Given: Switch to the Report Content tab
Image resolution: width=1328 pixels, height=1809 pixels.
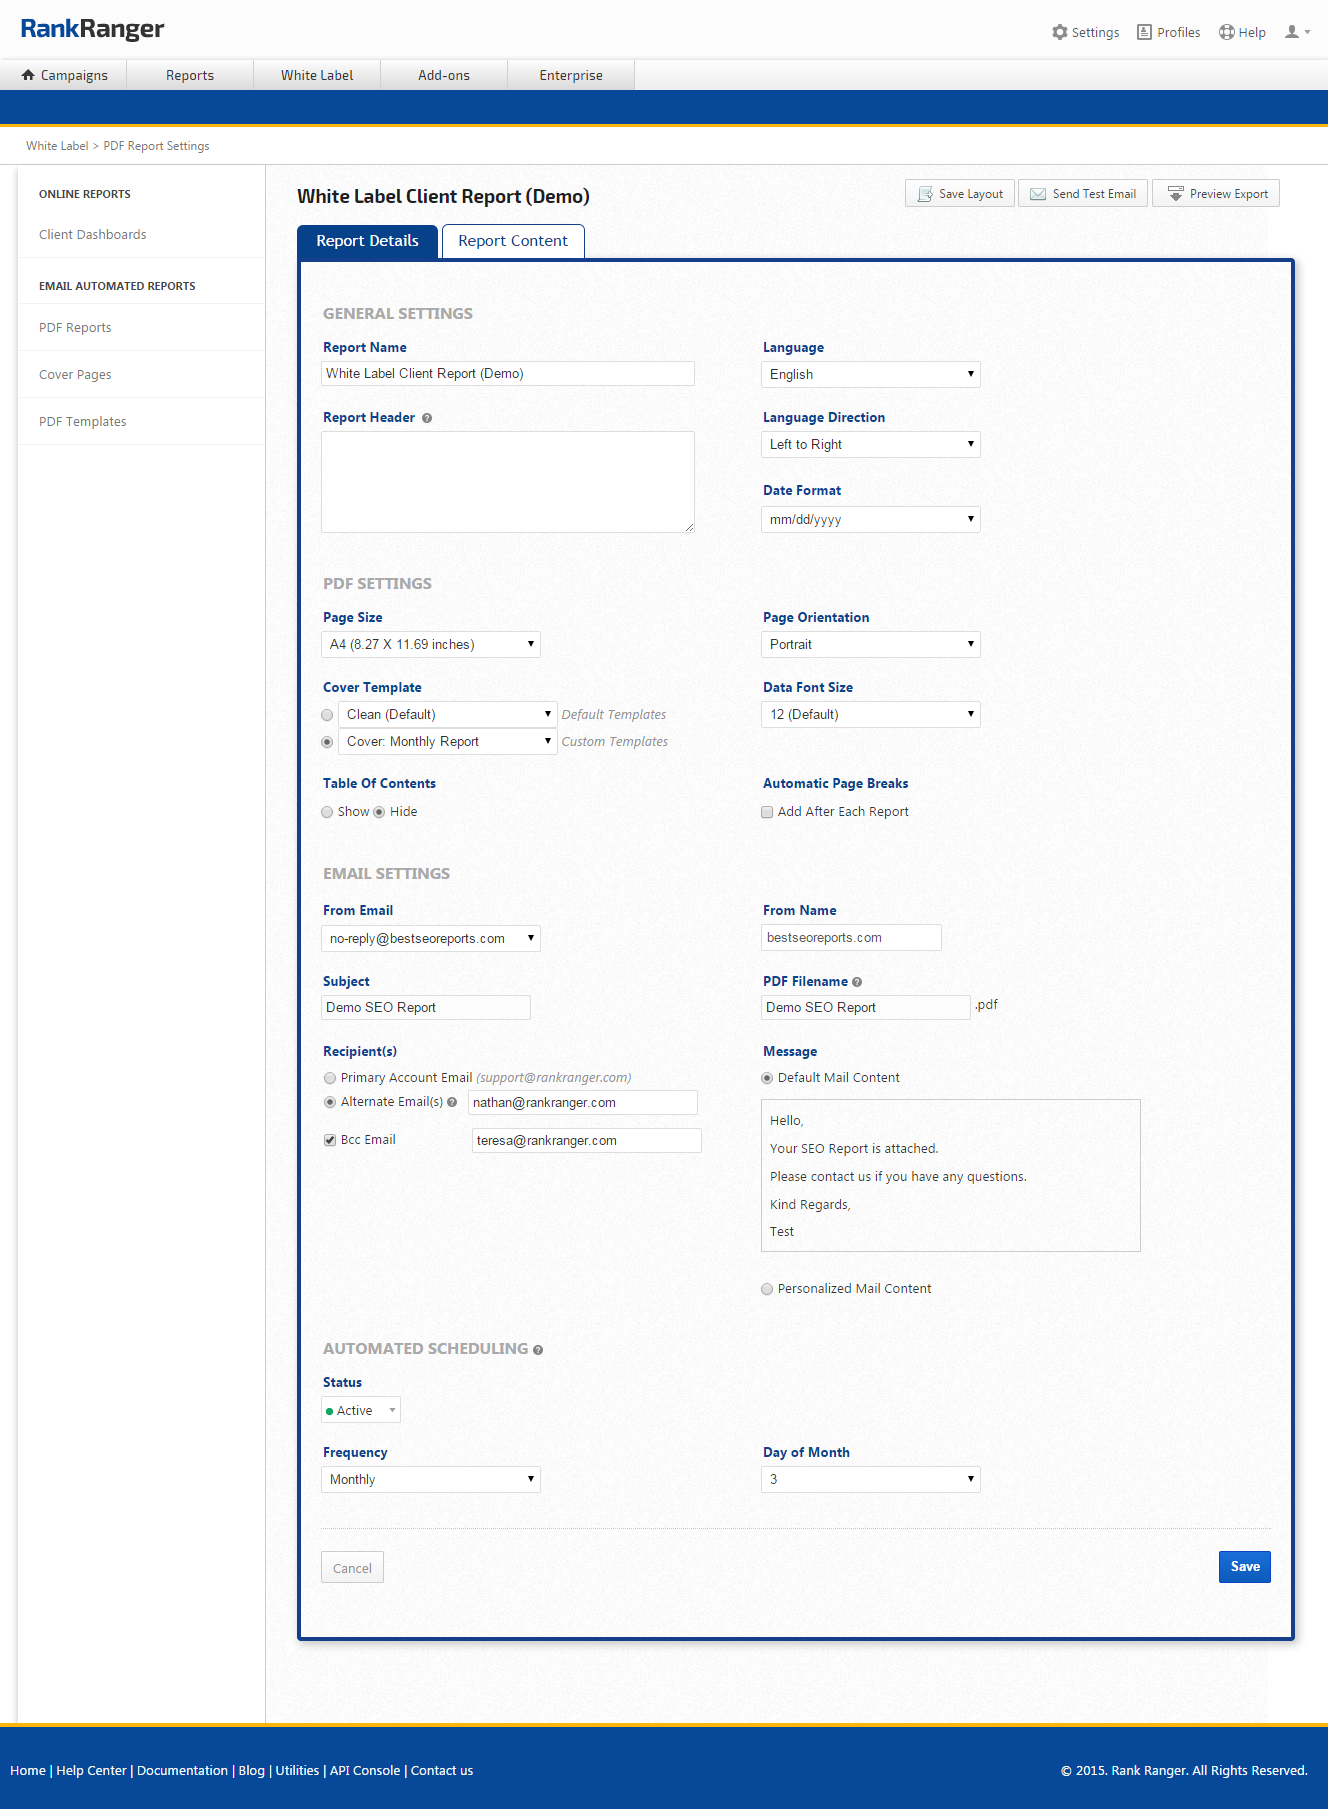Looking at the screenshot, I should (512, 241).
